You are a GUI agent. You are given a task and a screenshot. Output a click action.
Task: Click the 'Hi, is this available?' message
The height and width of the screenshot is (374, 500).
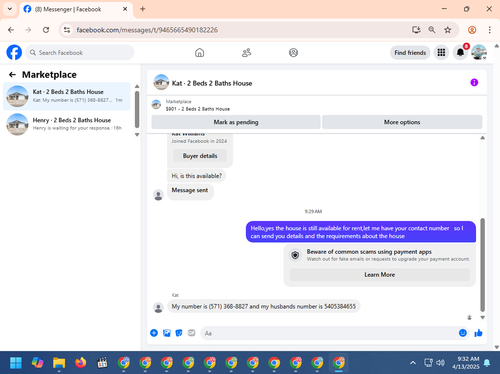click(197, 176)
